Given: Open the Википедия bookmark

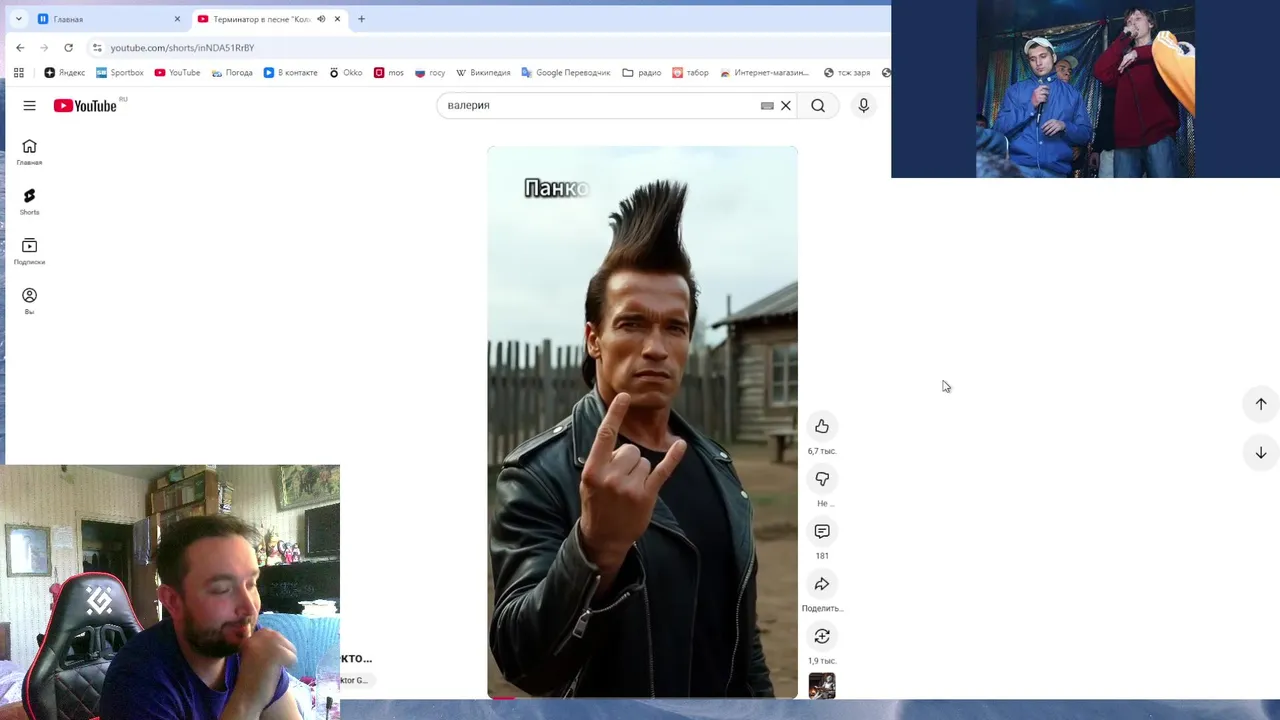Looking at the screenshot, I should click(x=483, y=72).
